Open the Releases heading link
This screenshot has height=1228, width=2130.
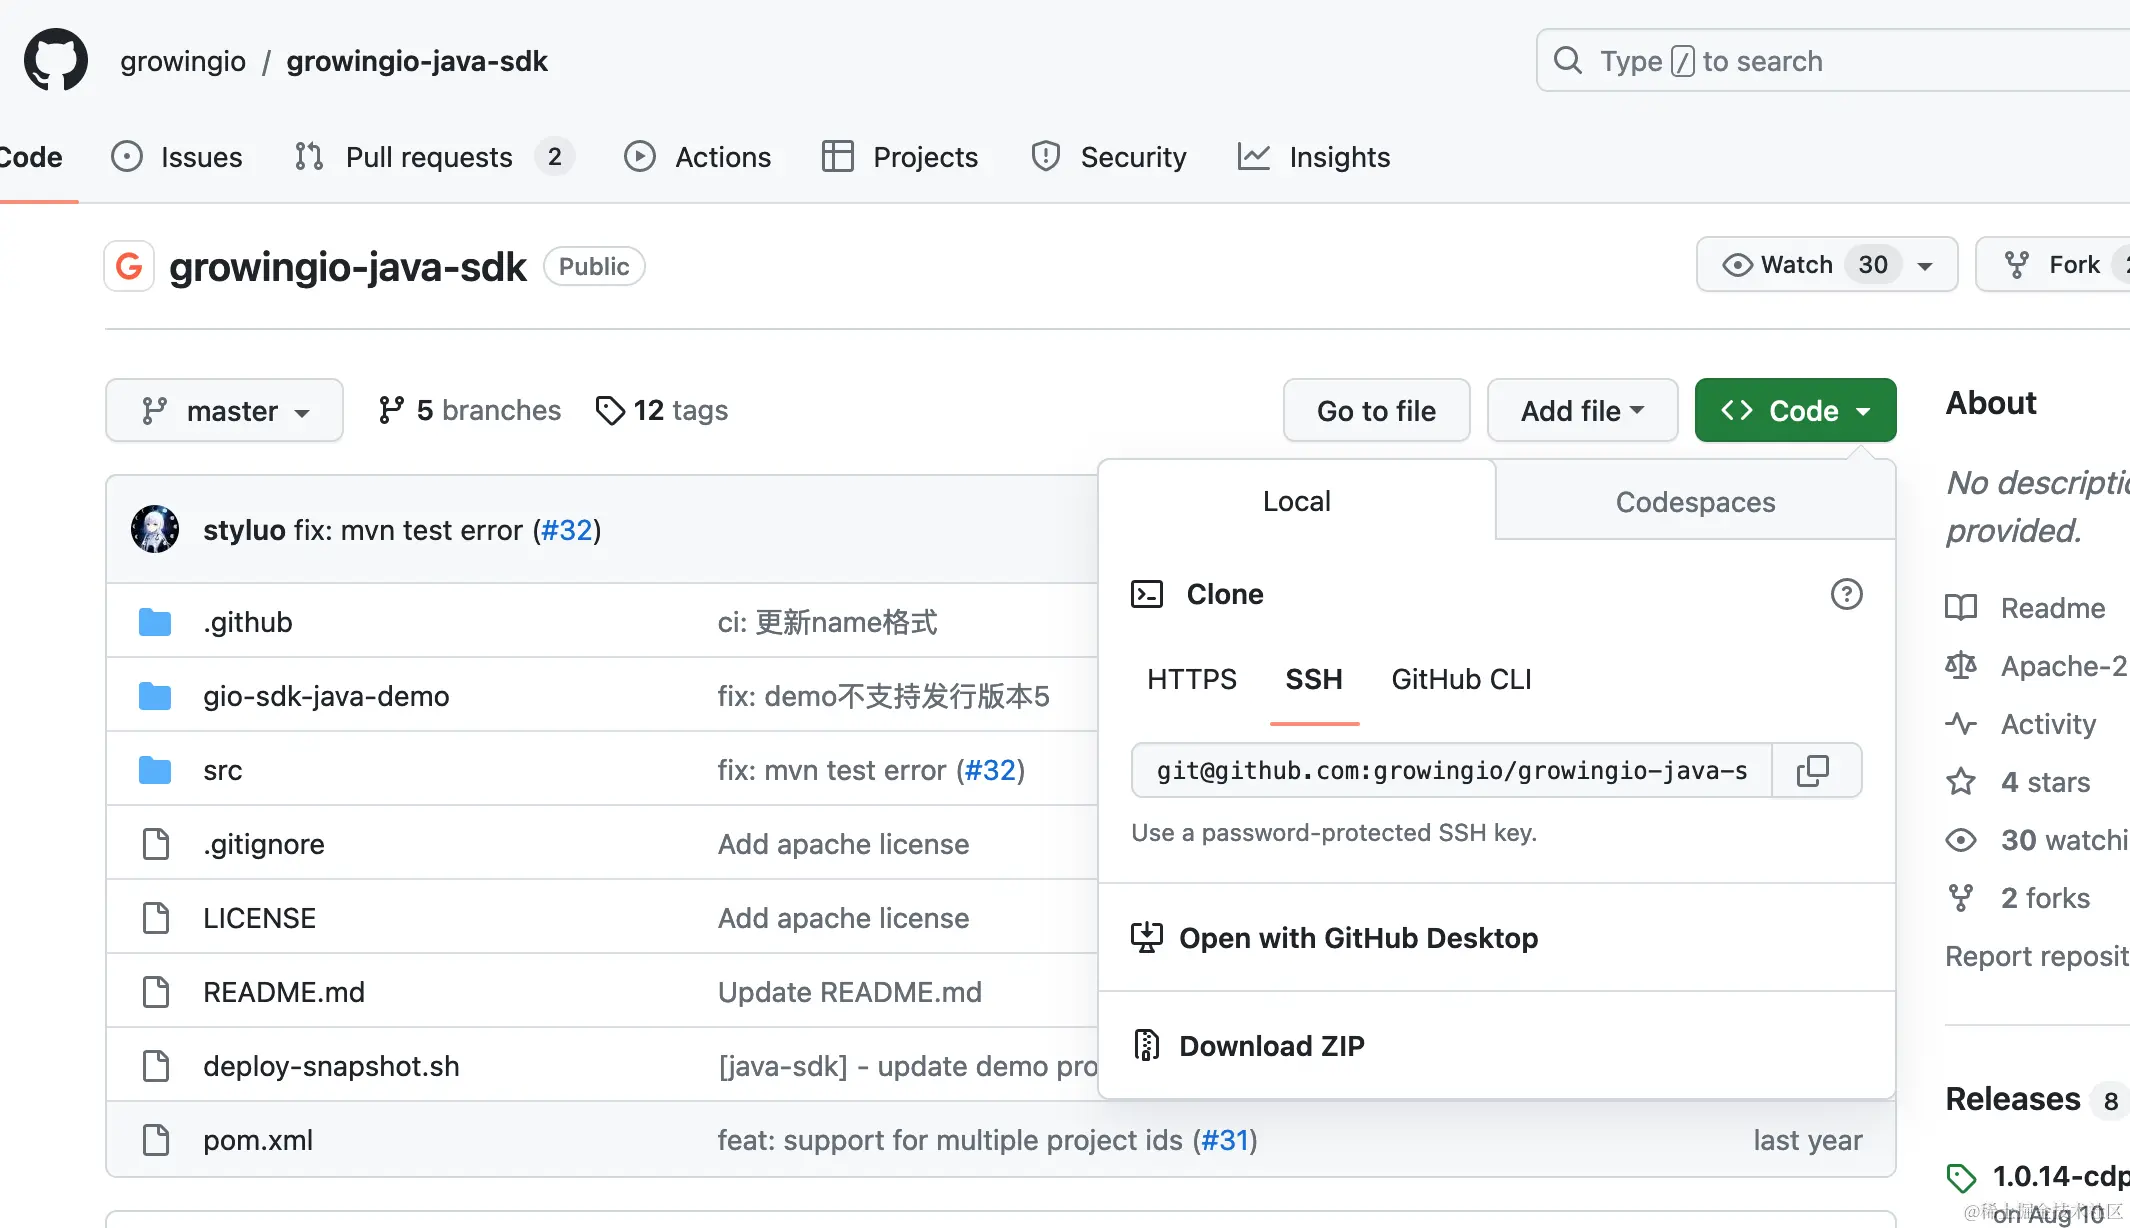2012,1099
